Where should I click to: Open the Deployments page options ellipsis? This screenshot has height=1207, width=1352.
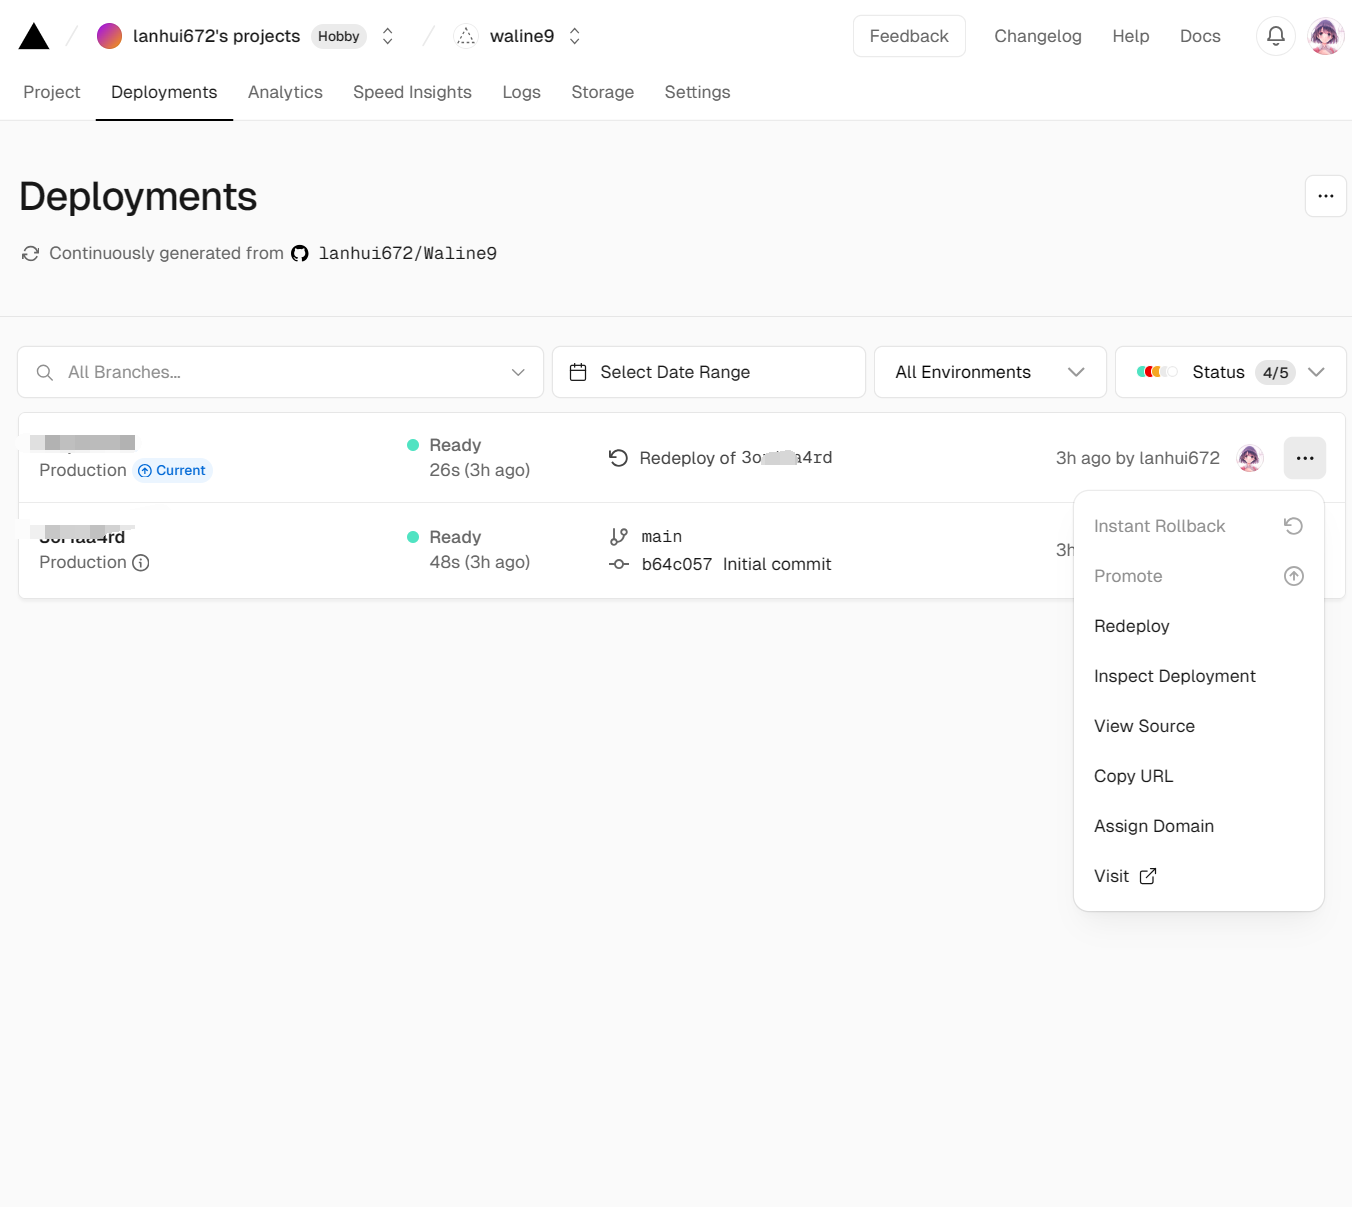click(x=1325, y=196)
